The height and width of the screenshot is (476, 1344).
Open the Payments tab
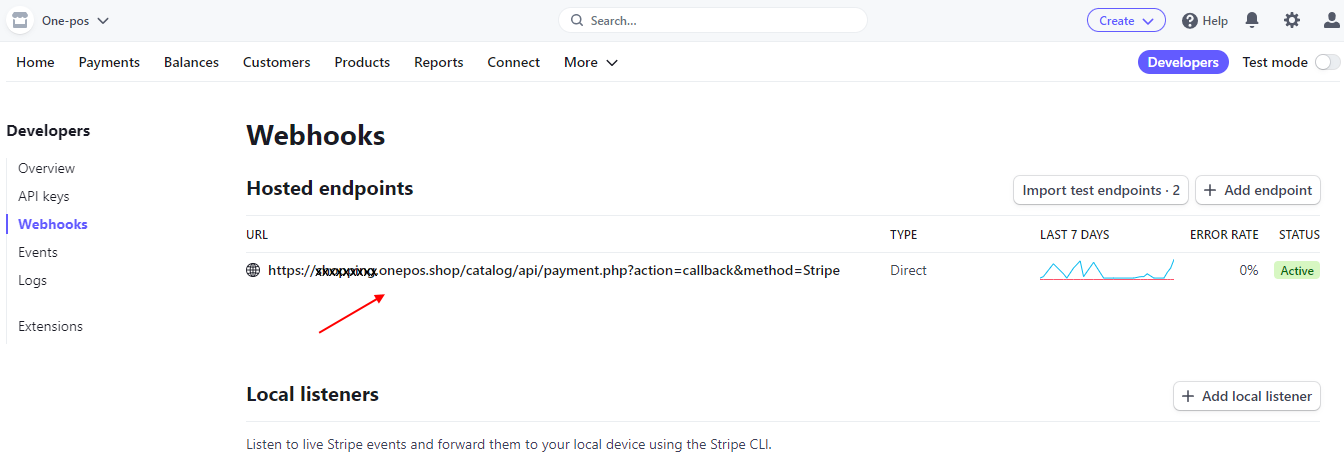[109, 62]
